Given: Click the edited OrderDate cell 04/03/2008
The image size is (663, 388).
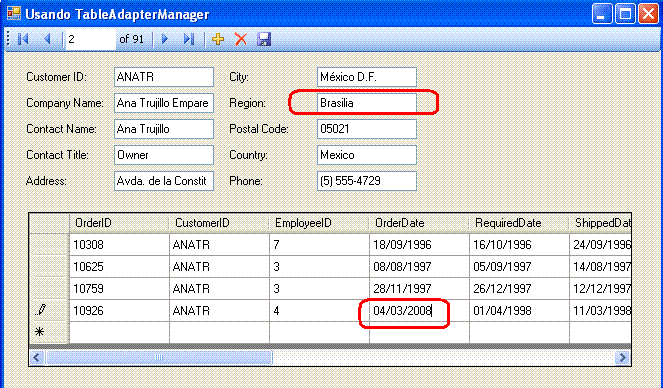Looking at the screenshot, I should [x=419, y=310].
